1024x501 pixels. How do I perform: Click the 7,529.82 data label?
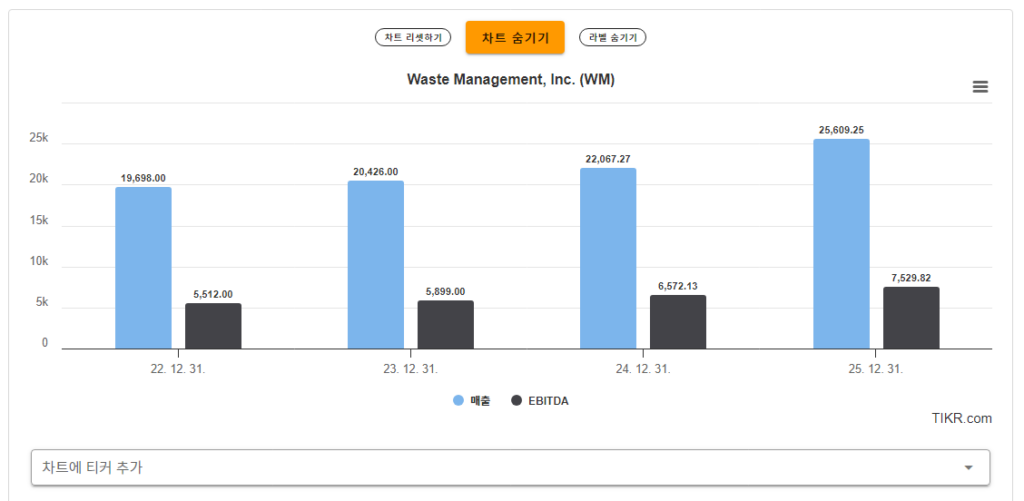[911, 278]
